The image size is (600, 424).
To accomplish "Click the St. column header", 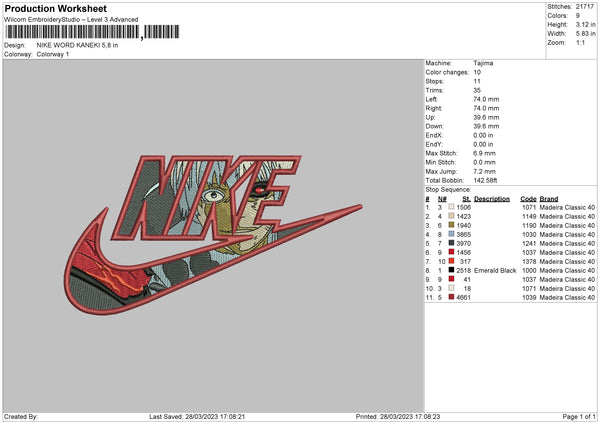I will click(466, 199).
